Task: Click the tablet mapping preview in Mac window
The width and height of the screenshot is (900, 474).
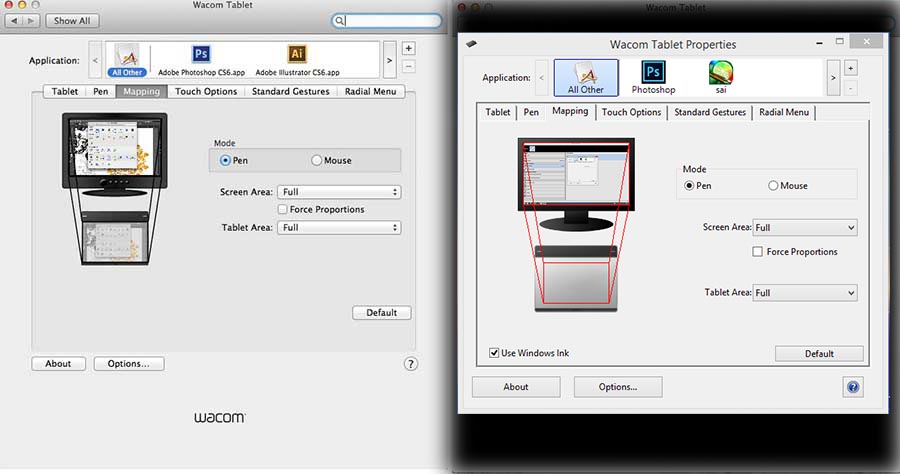Action: tap(115, 238)
